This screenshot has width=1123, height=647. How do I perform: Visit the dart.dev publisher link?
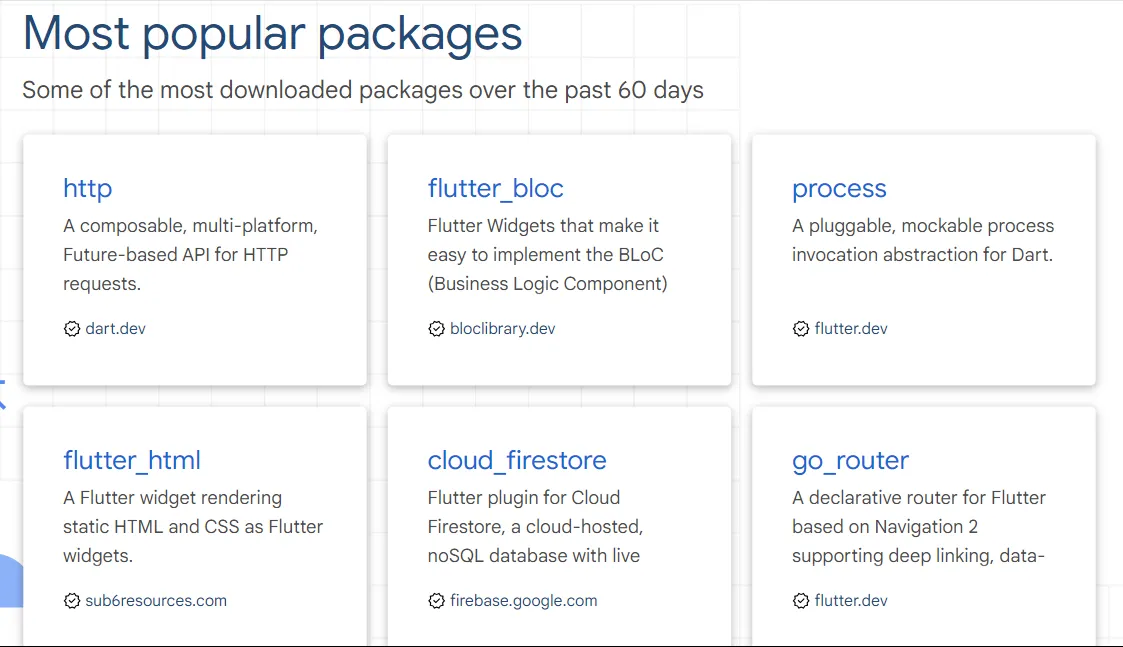[x=116, y=329]
